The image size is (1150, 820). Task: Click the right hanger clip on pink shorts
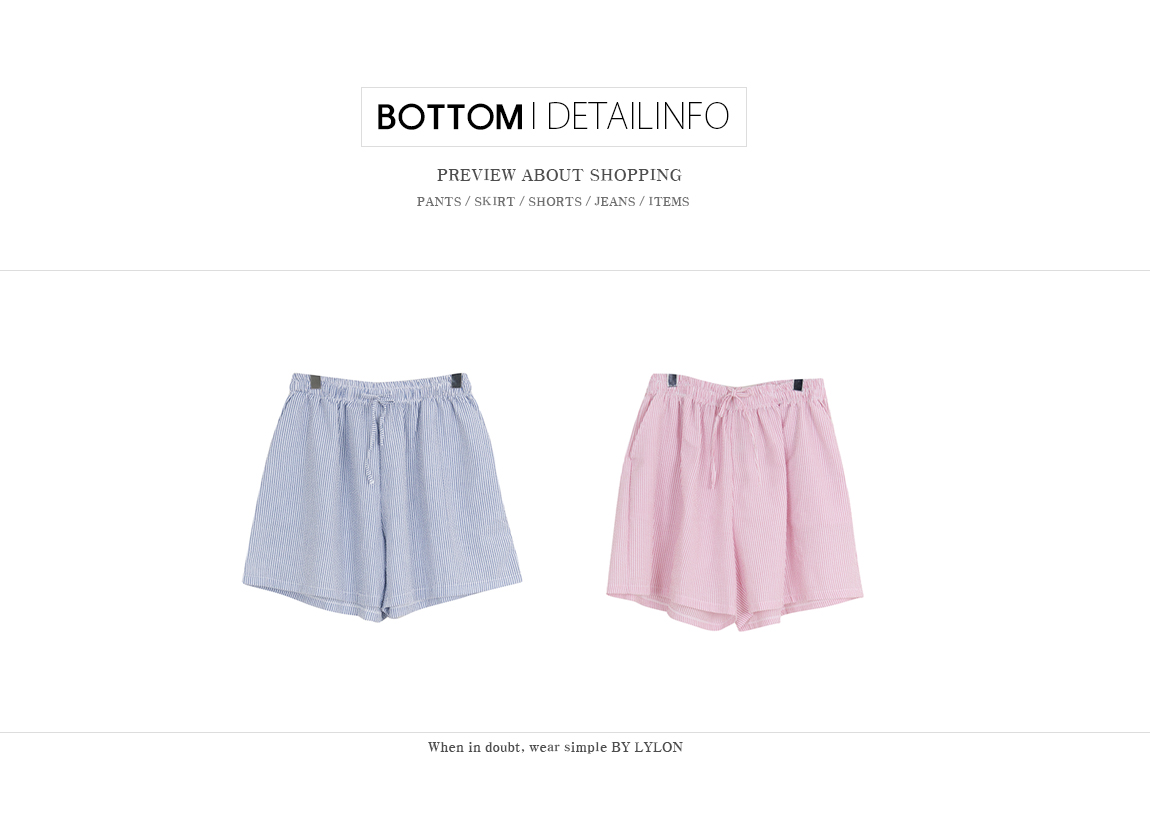click(x=798, y=384)
